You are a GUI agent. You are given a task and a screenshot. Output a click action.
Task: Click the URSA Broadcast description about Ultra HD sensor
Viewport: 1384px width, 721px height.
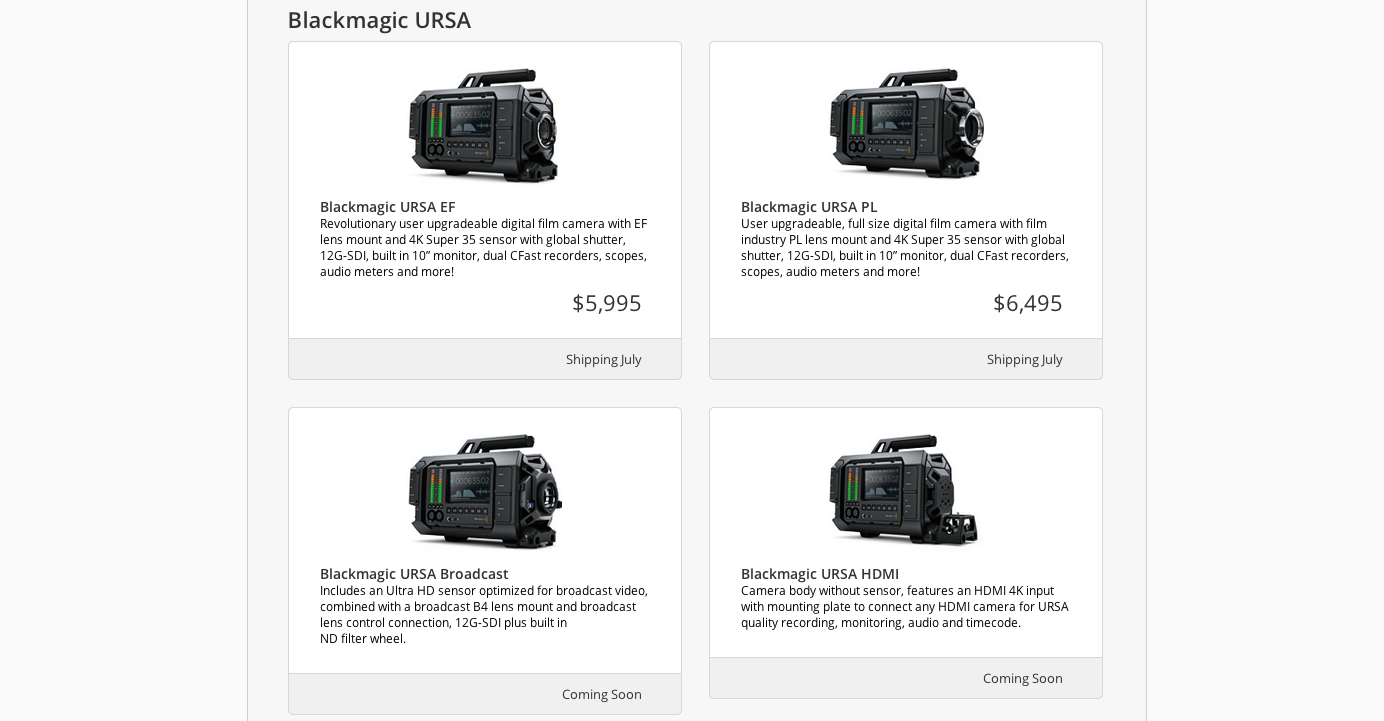click(484, 614)
